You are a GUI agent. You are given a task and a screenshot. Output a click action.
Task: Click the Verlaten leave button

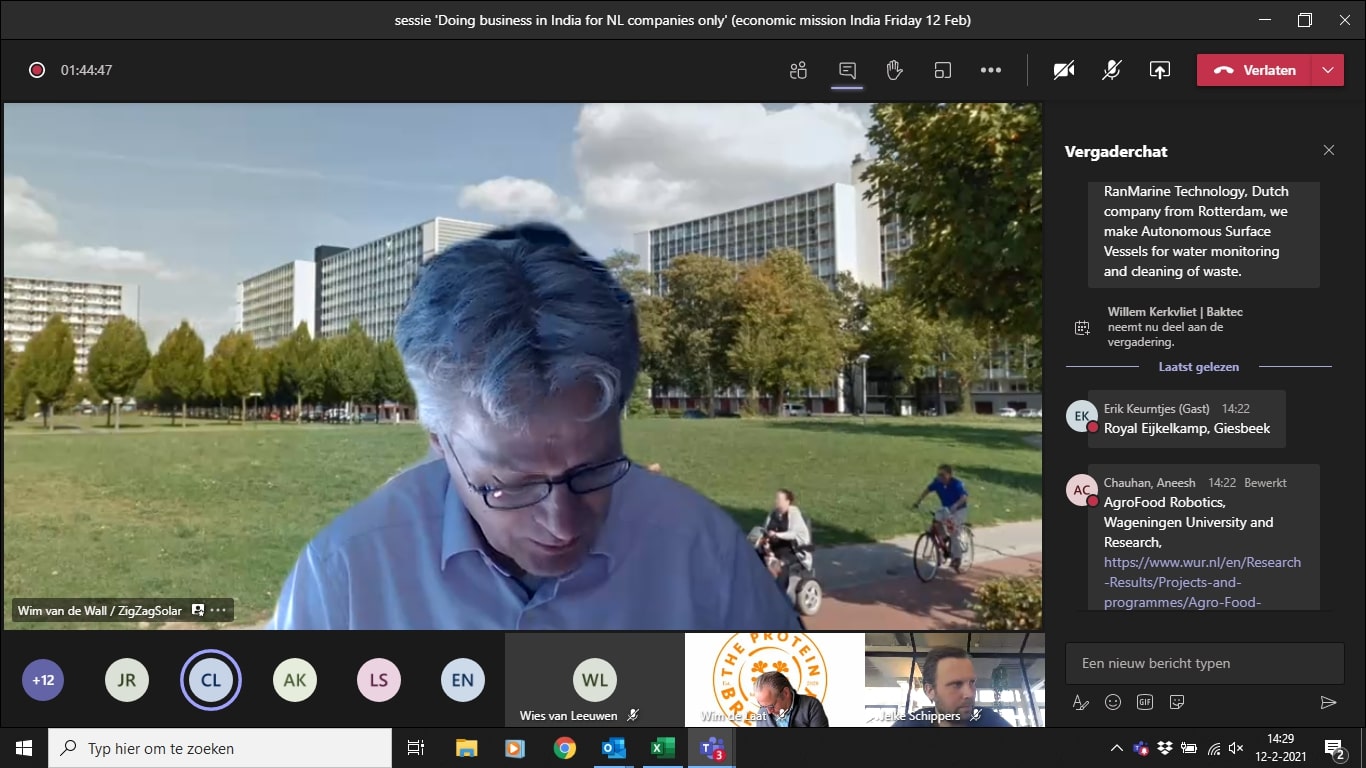1255,70
